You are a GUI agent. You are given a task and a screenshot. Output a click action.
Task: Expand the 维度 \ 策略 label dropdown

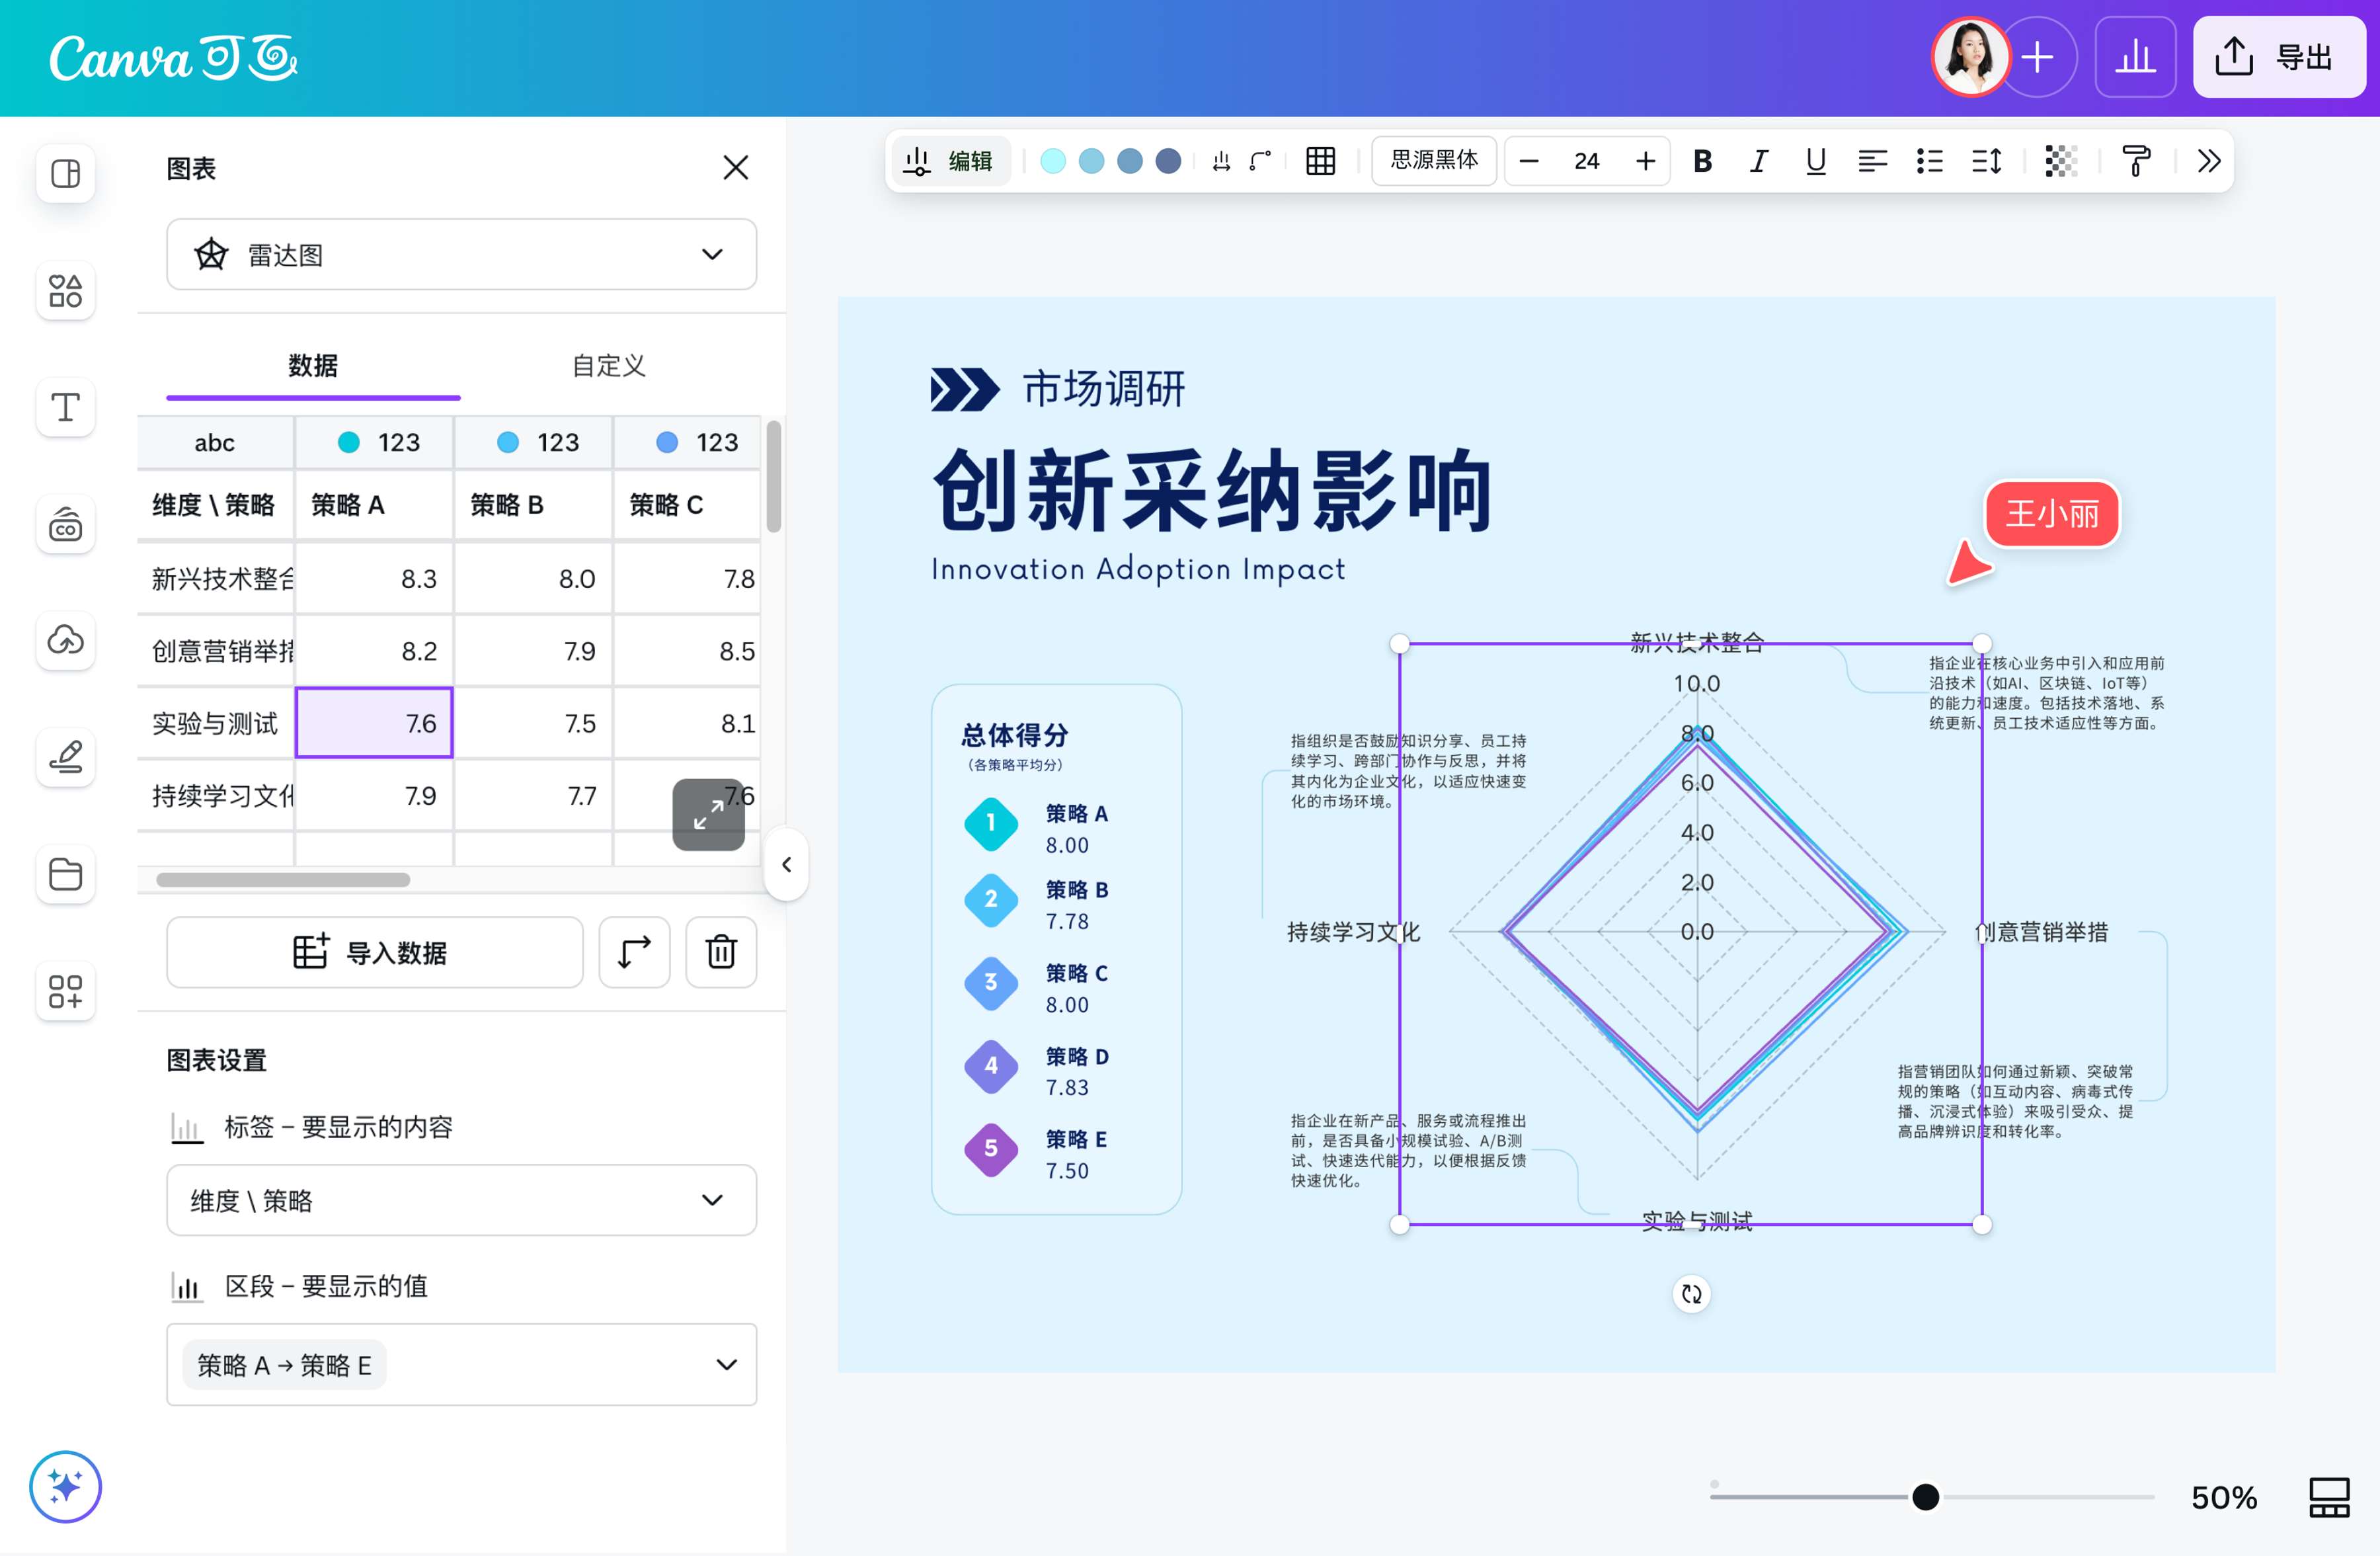[x=461, y=1200]
